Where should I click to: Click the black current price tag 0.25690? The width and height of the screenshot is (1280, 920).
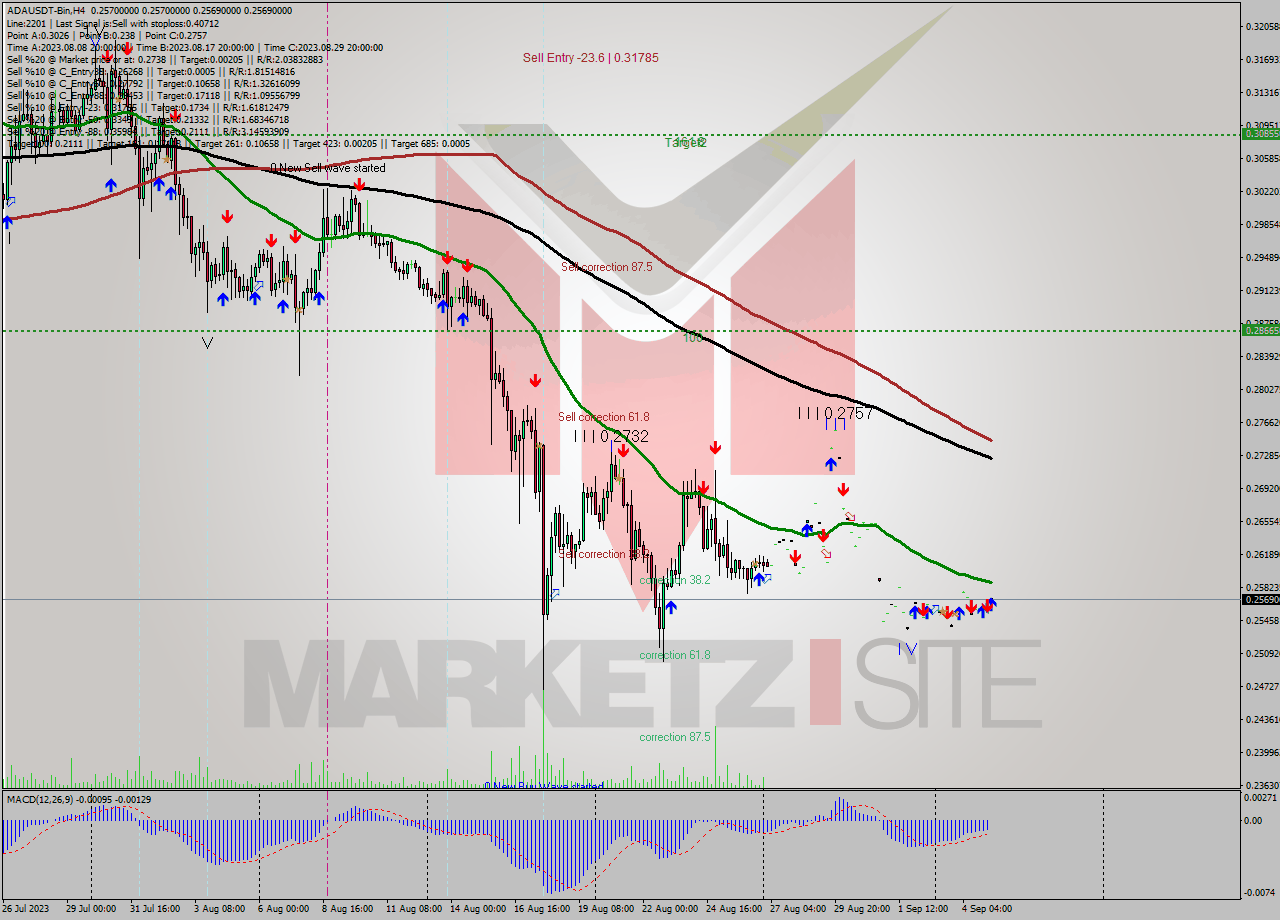click(x=1260, y=599)
